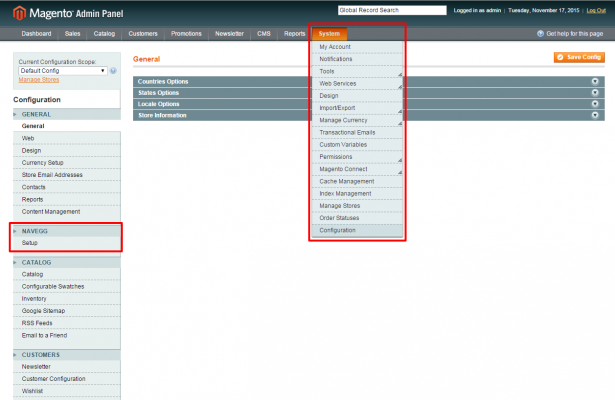Open the Customers top menu
Screen dimensions: 615x400
click(x=143, y=34)
